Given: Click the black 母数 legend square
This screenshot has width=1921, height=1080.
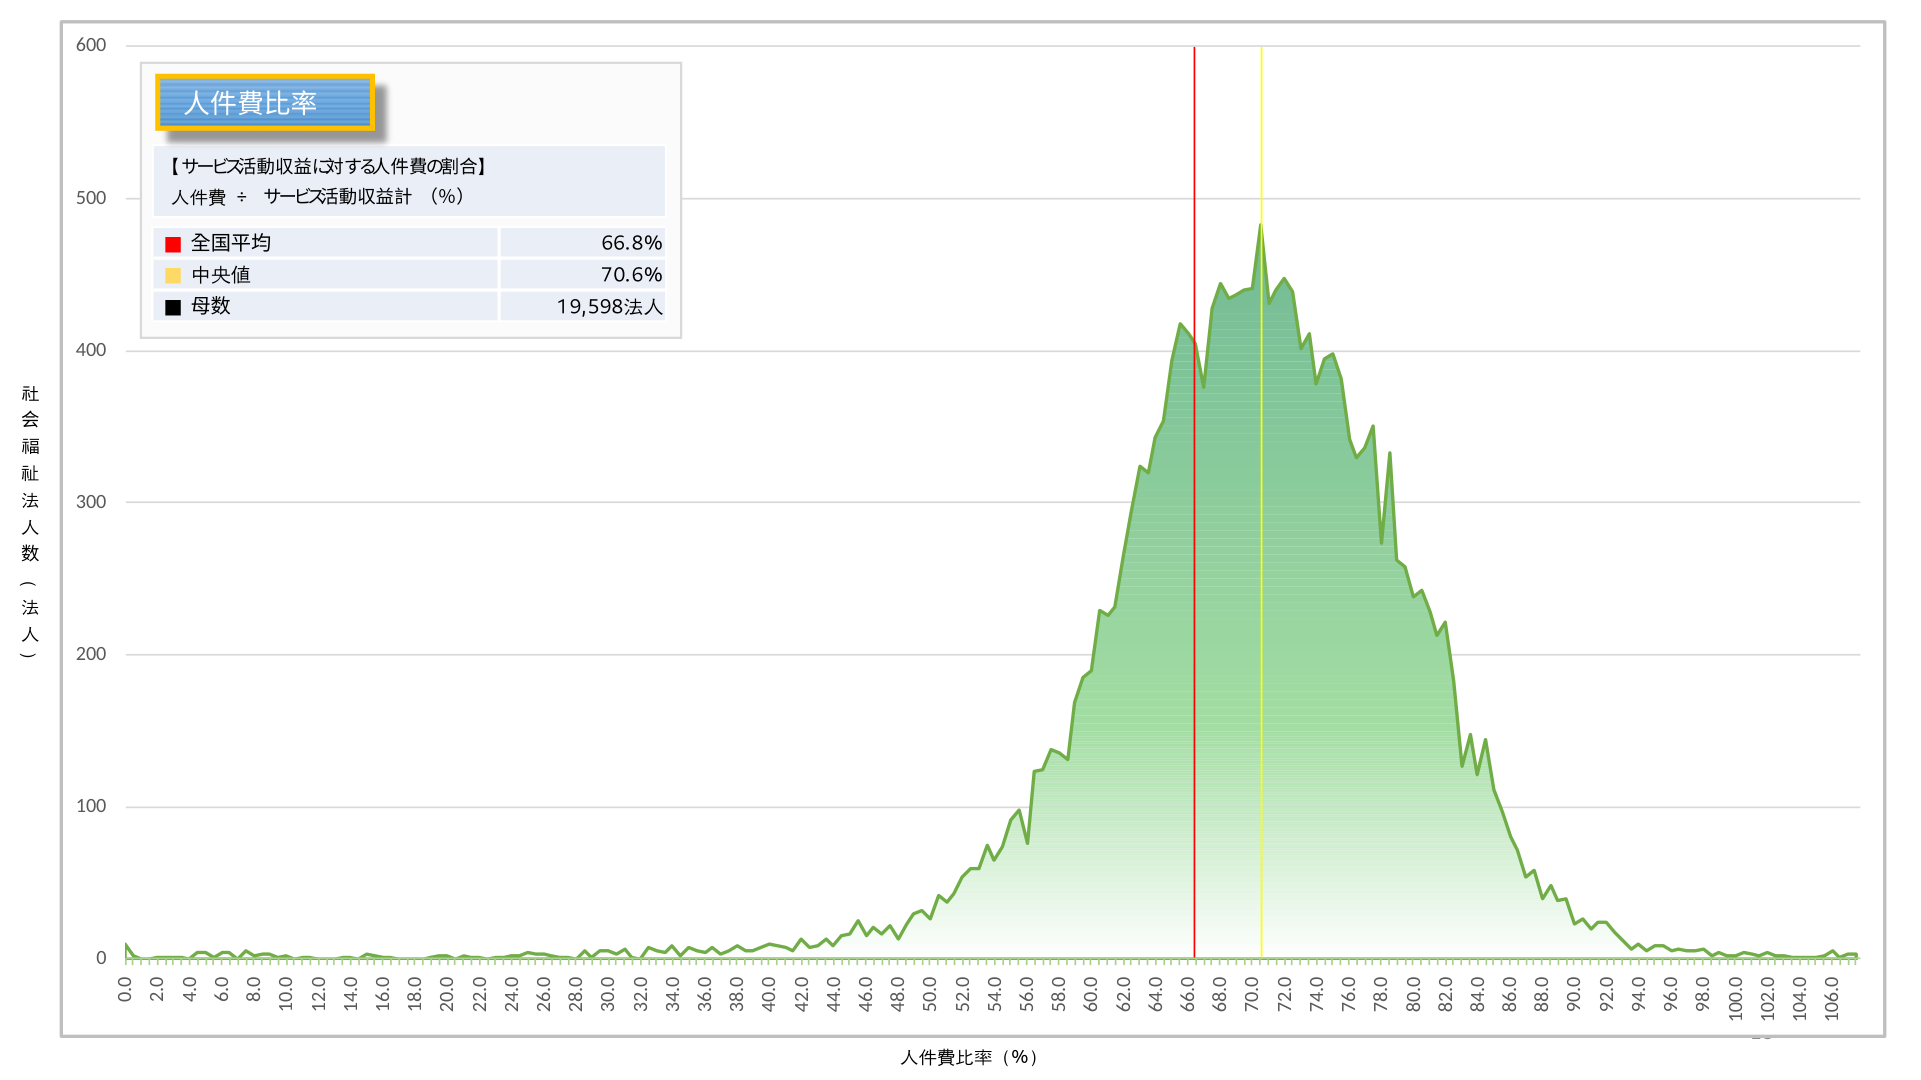Looking at the screenshot, I should (x=173, y=307).
